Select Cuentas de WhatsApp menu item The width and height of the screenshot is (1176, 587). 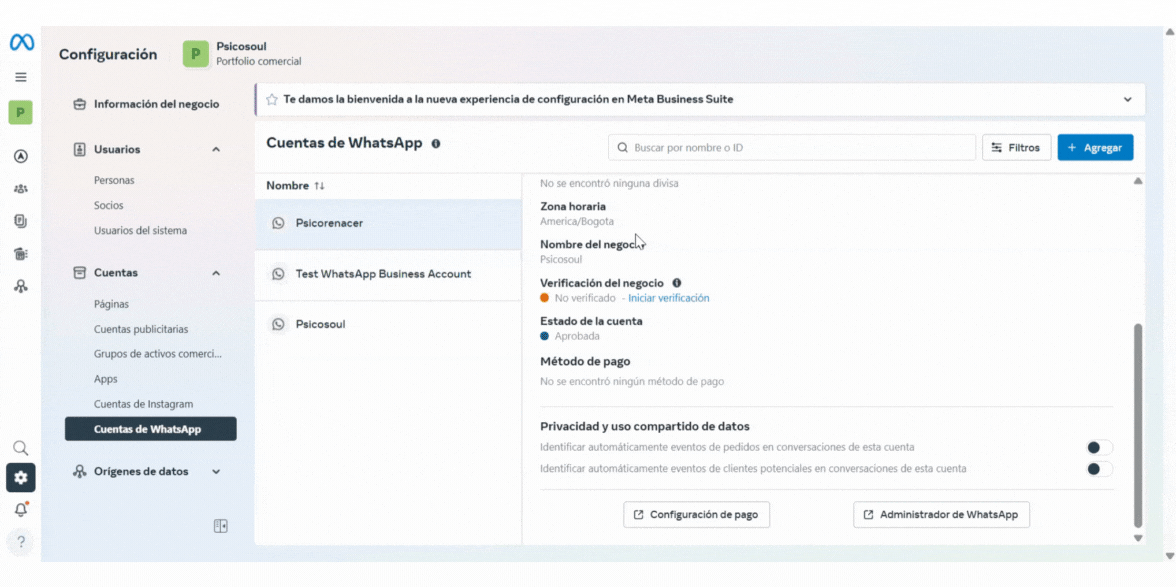(151, 430)
